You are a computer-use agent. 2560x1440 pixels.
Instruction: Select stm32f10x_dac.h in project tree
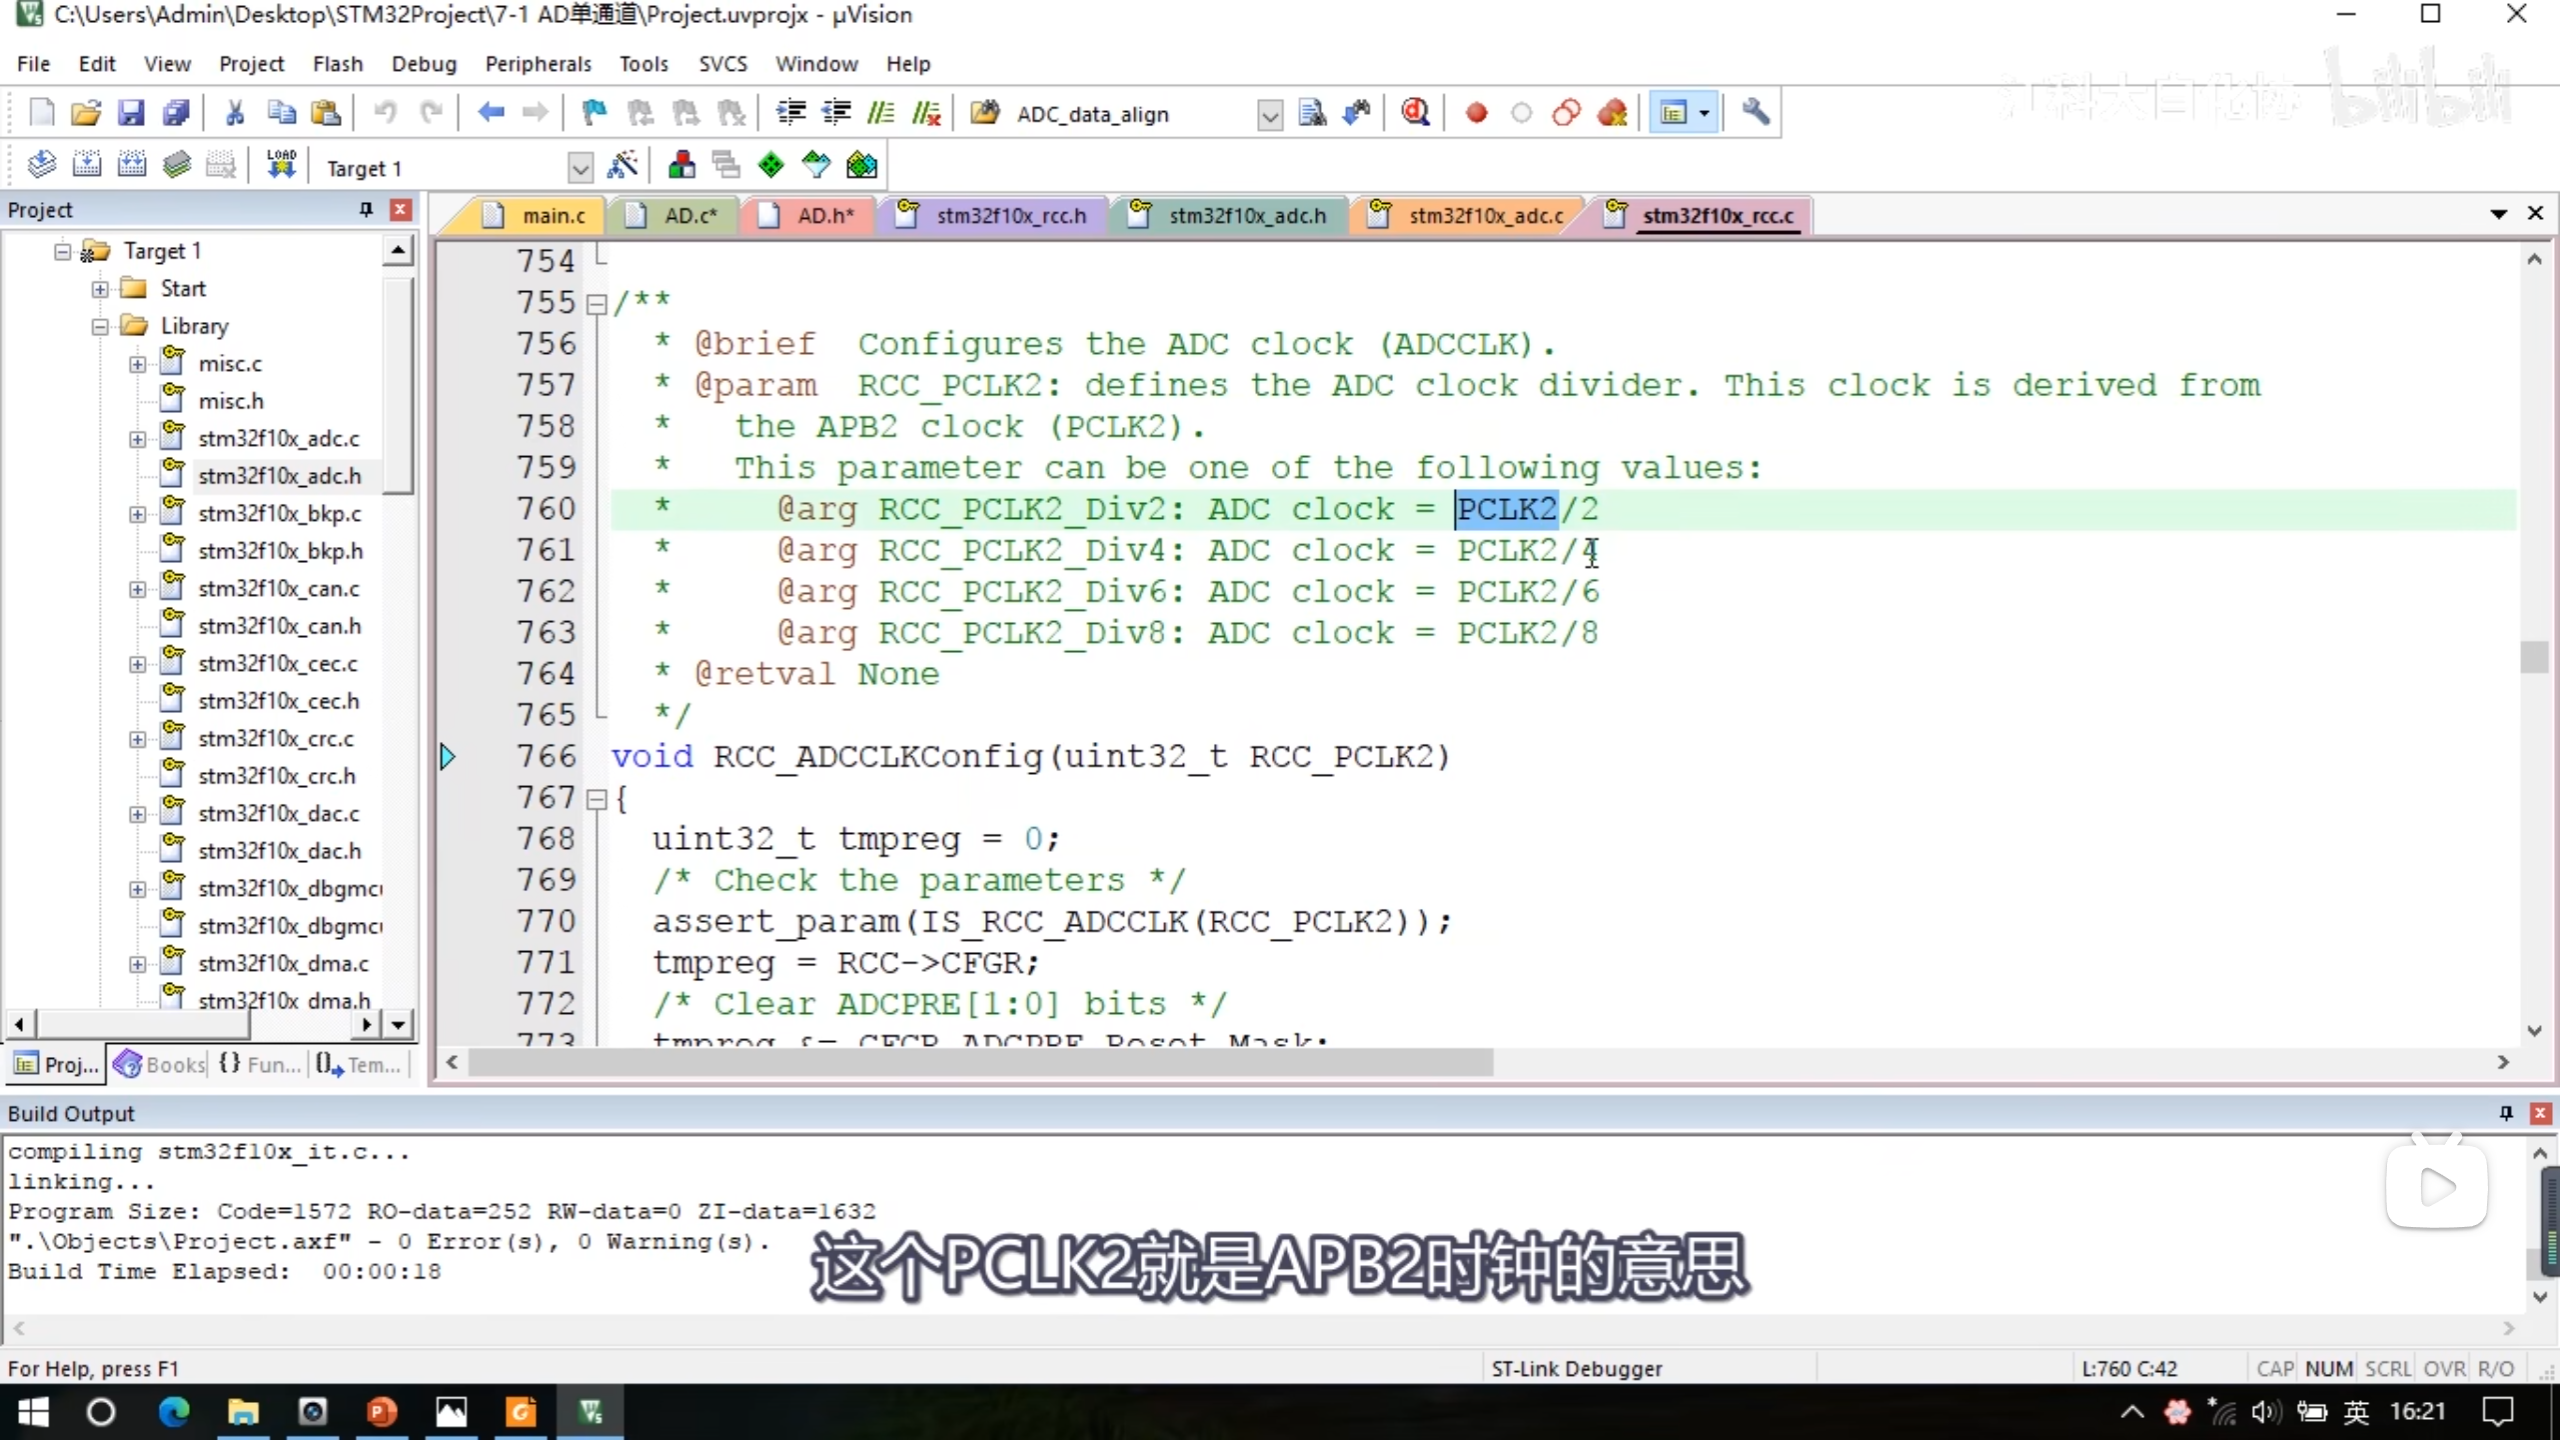point(278,851)
